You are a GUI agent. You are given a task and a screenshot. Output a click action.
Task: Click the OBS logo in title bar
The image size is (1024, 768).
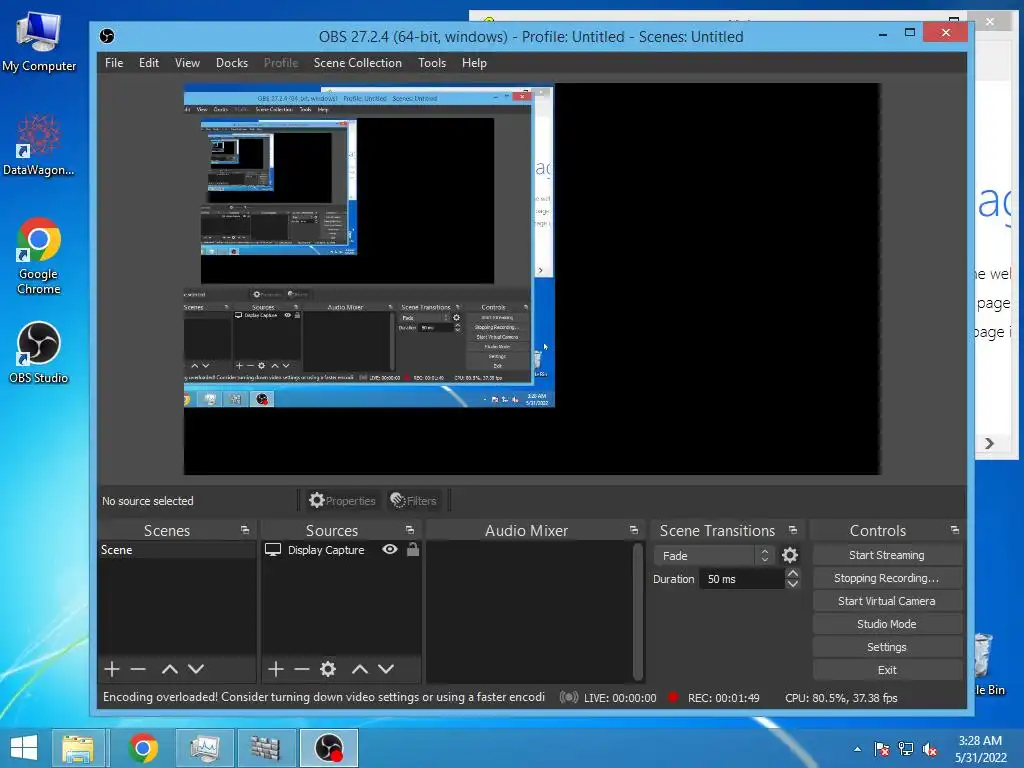[x=107, y=36]
